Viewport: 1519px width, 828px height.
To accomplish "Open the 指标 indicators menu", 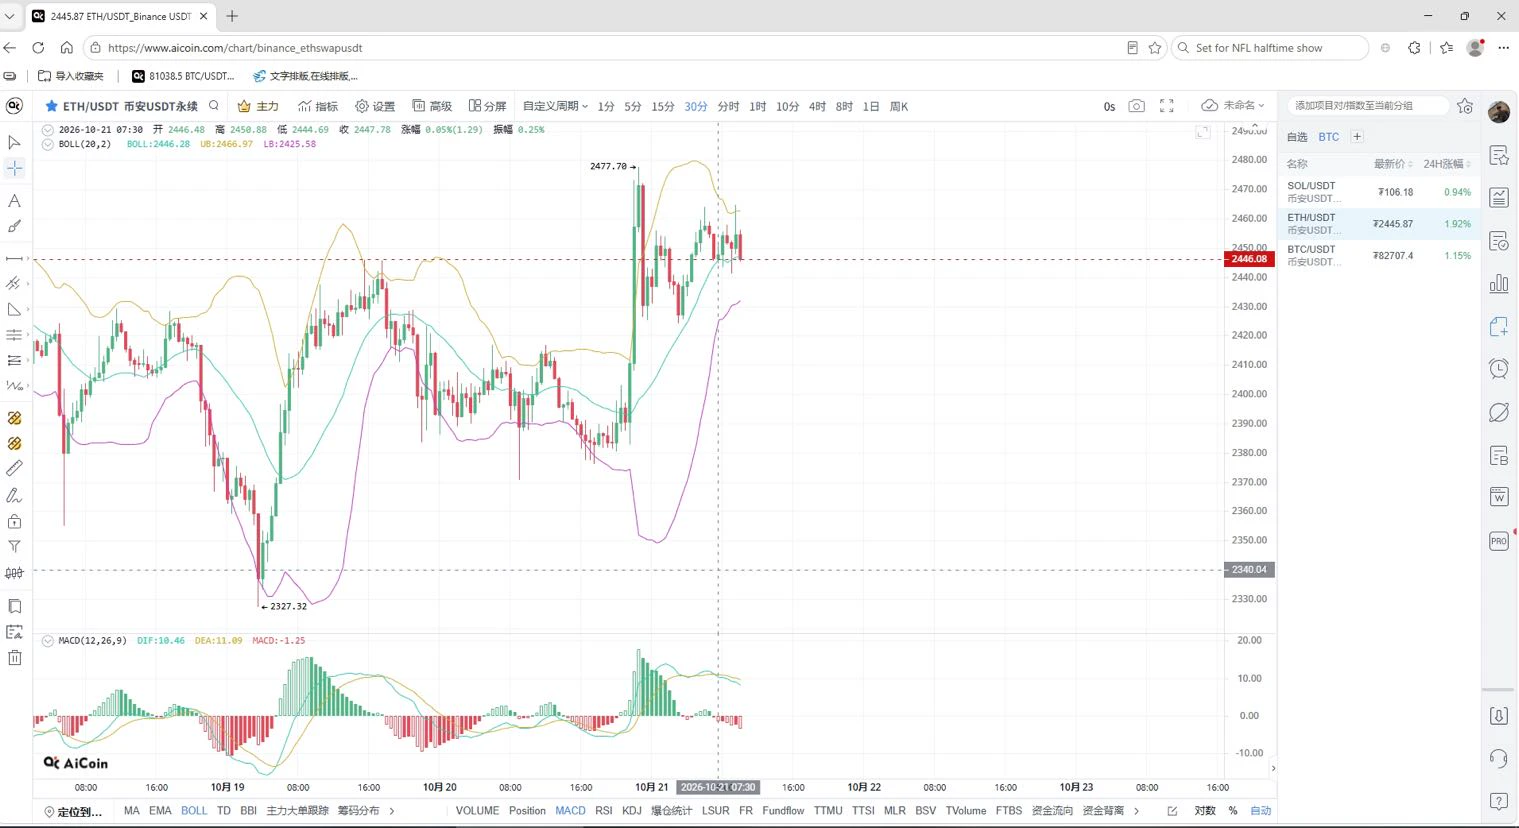I will (318, 106).
